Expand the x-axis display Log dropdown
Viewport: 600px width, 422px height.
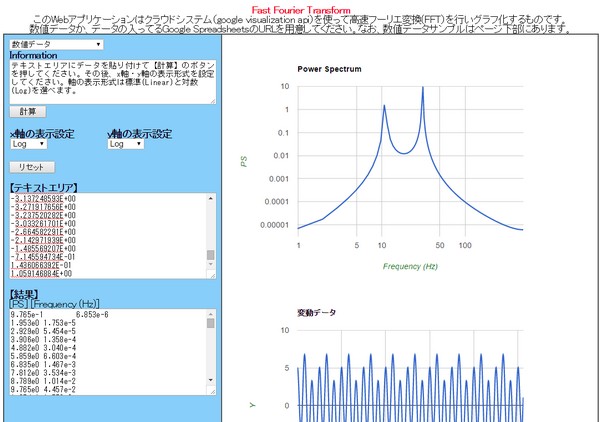pyautogui.click(x=29, y=144)
